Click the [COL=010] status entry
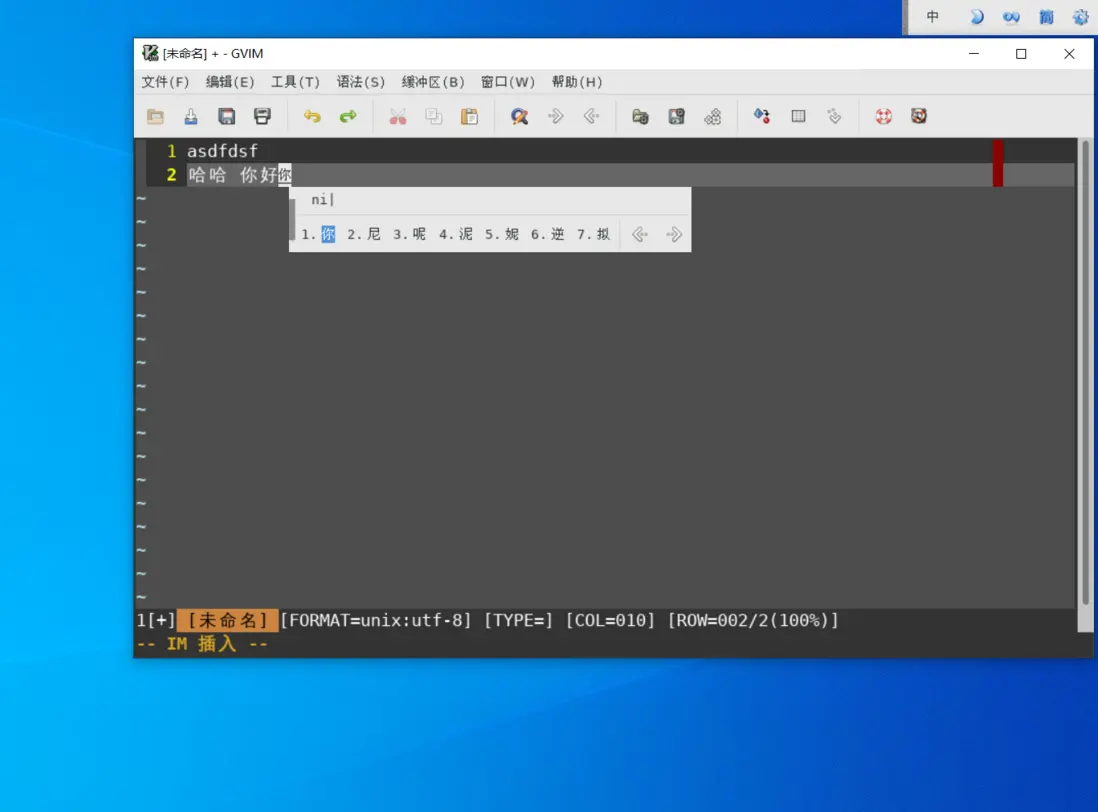Image resolution: width=1098 pixels, height=812 pixels. click(610, 620)
